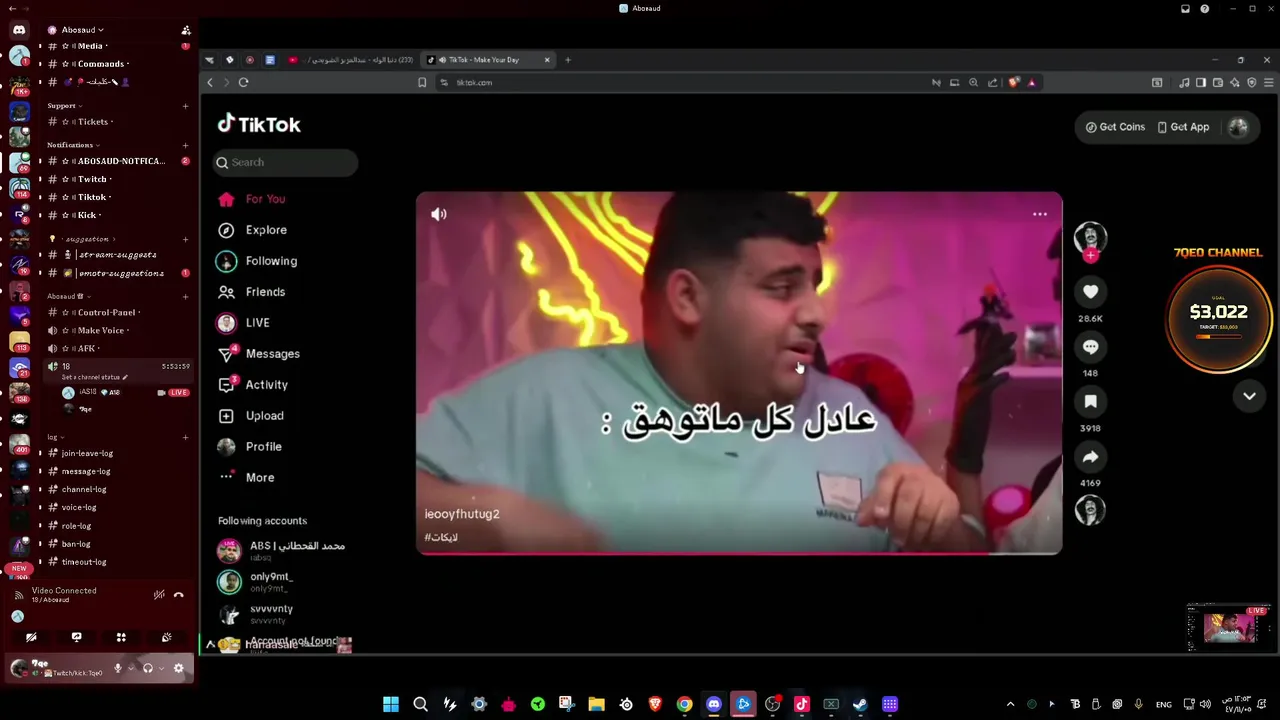Open Brave Leo AI sparkle icon
This screenshot has height=720, width=1280.
[1235, 83]
